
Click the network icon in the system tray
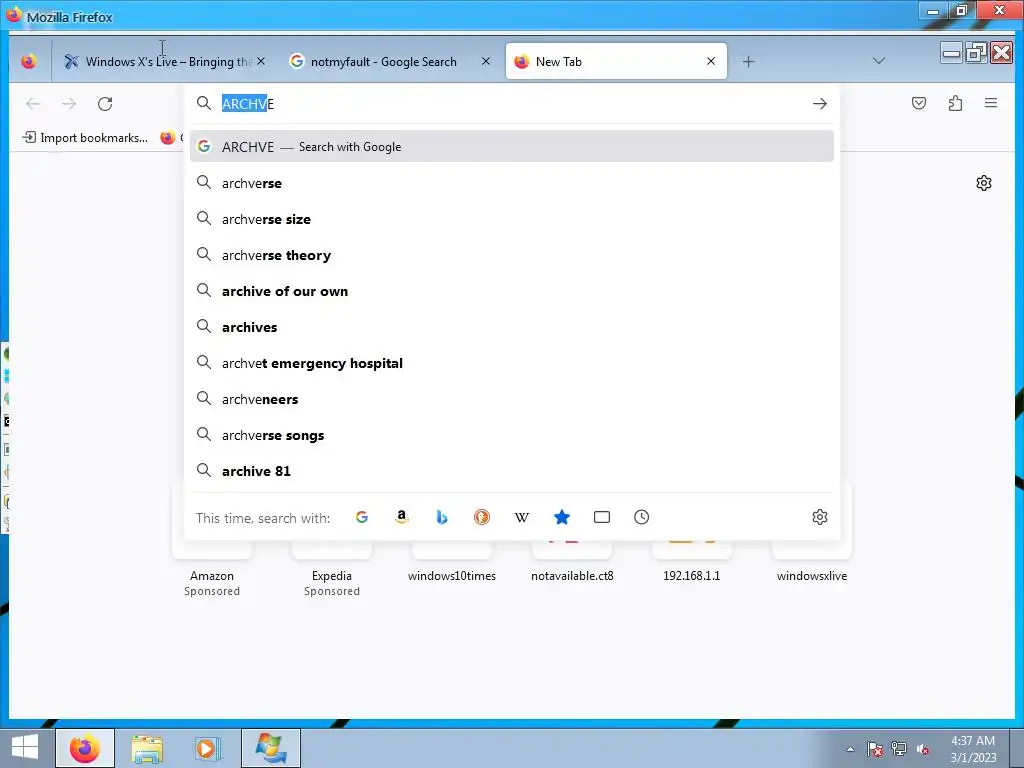coord(899,749)
